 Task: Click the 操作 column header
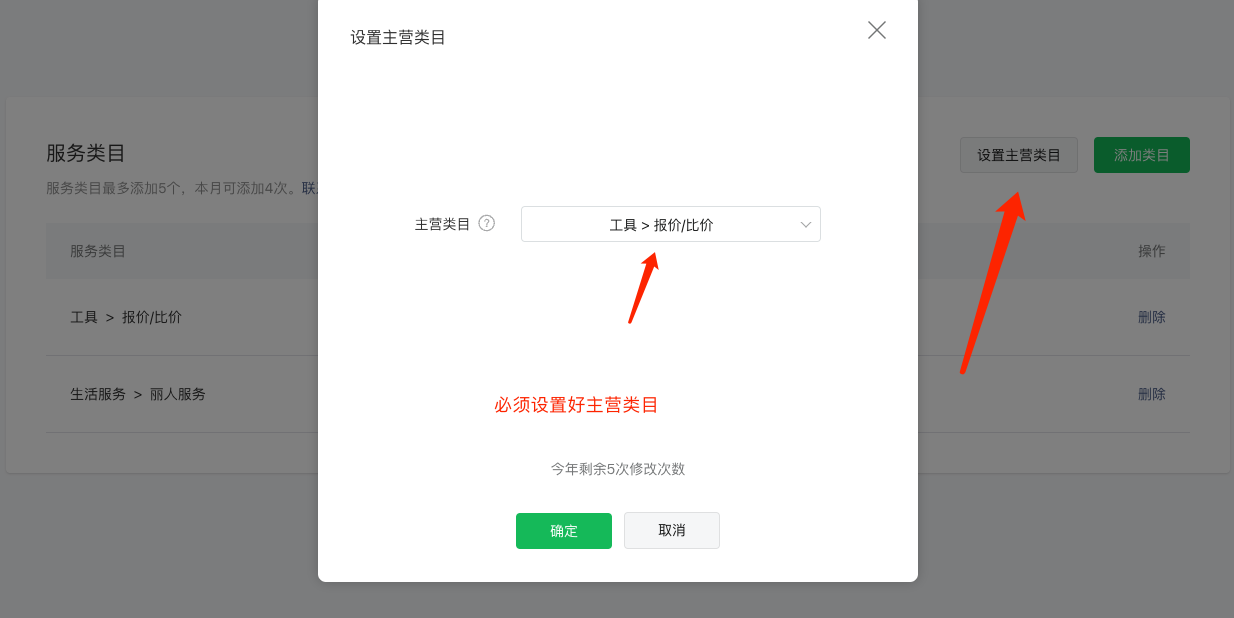(x=1152, y=251)
